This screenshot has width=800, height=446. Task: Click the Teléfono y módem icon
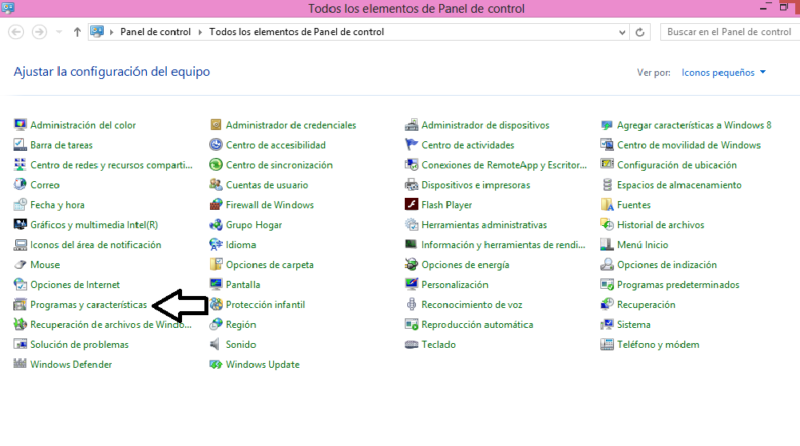click(x=607, y=344)
